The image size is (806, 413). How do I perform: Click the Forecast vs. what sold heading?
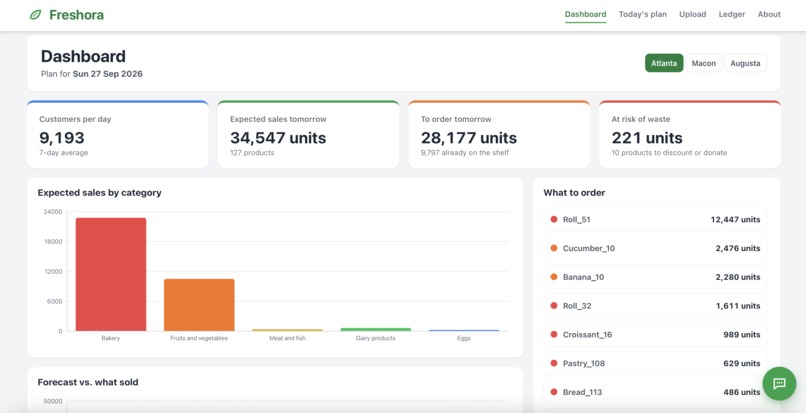tap(88, 382)
